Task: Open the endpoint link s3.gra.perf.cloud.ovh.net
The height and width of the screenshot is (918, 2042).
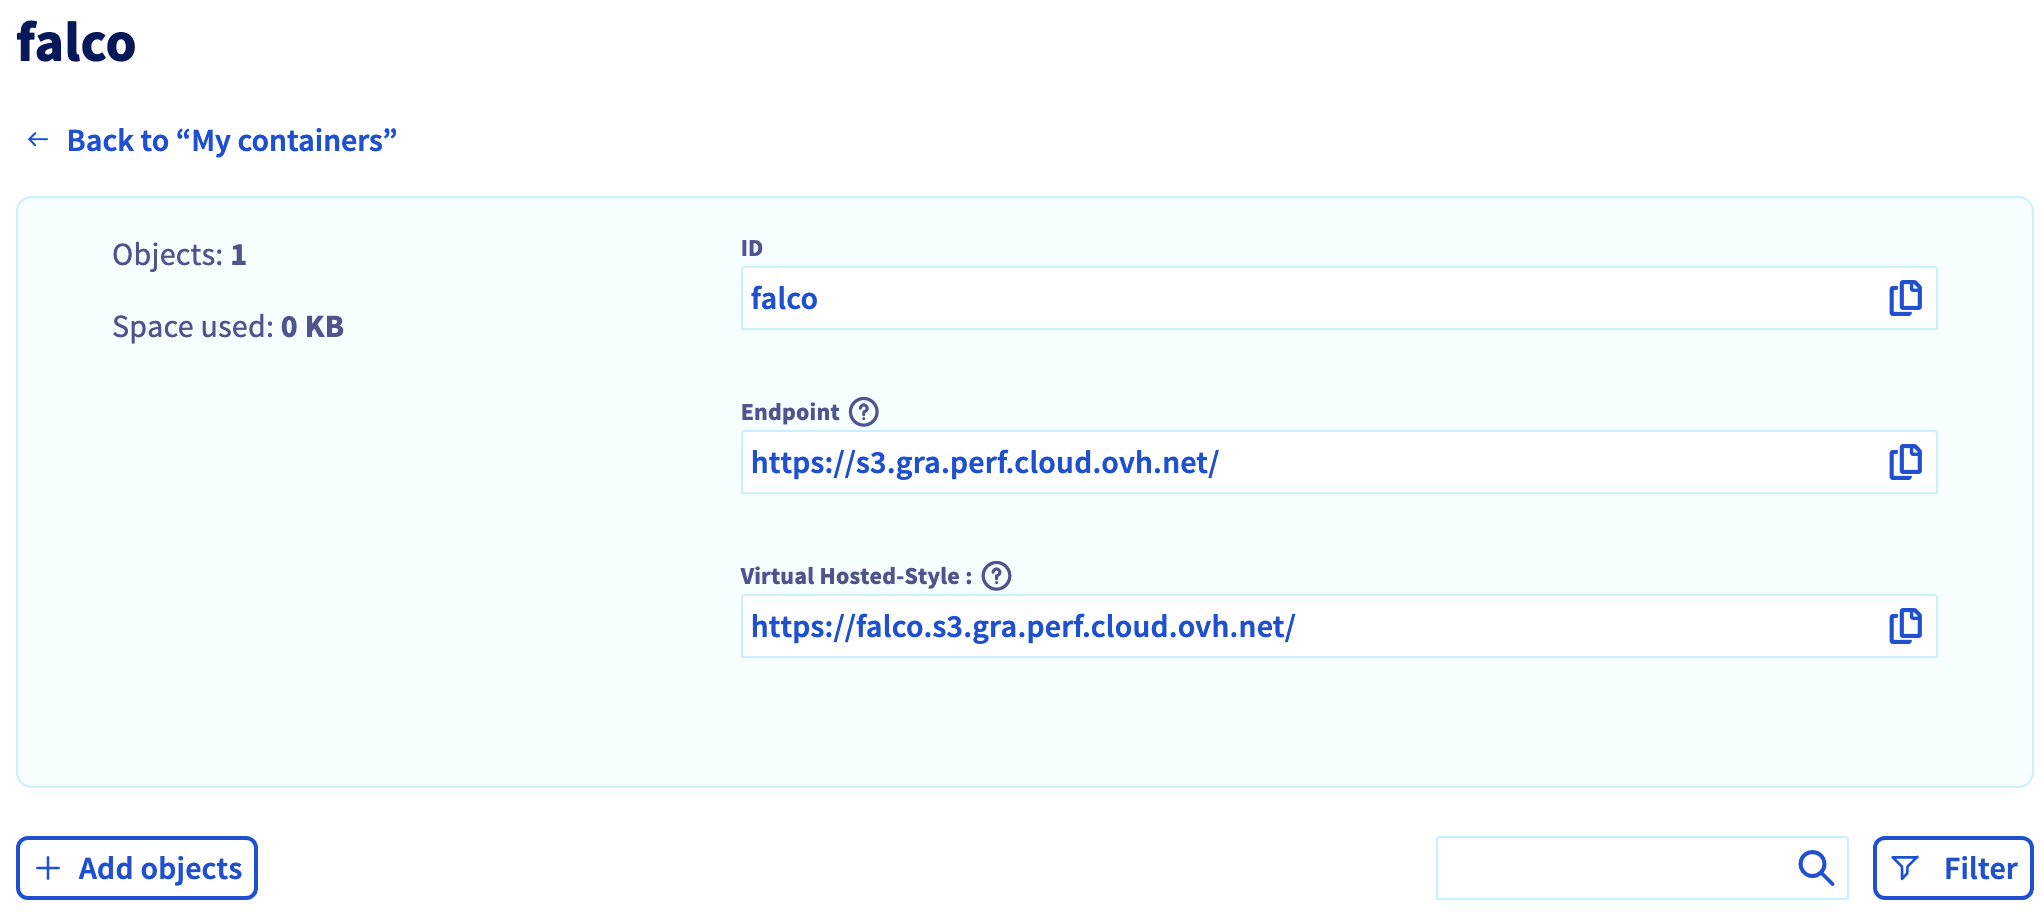Action: point(983,462)
